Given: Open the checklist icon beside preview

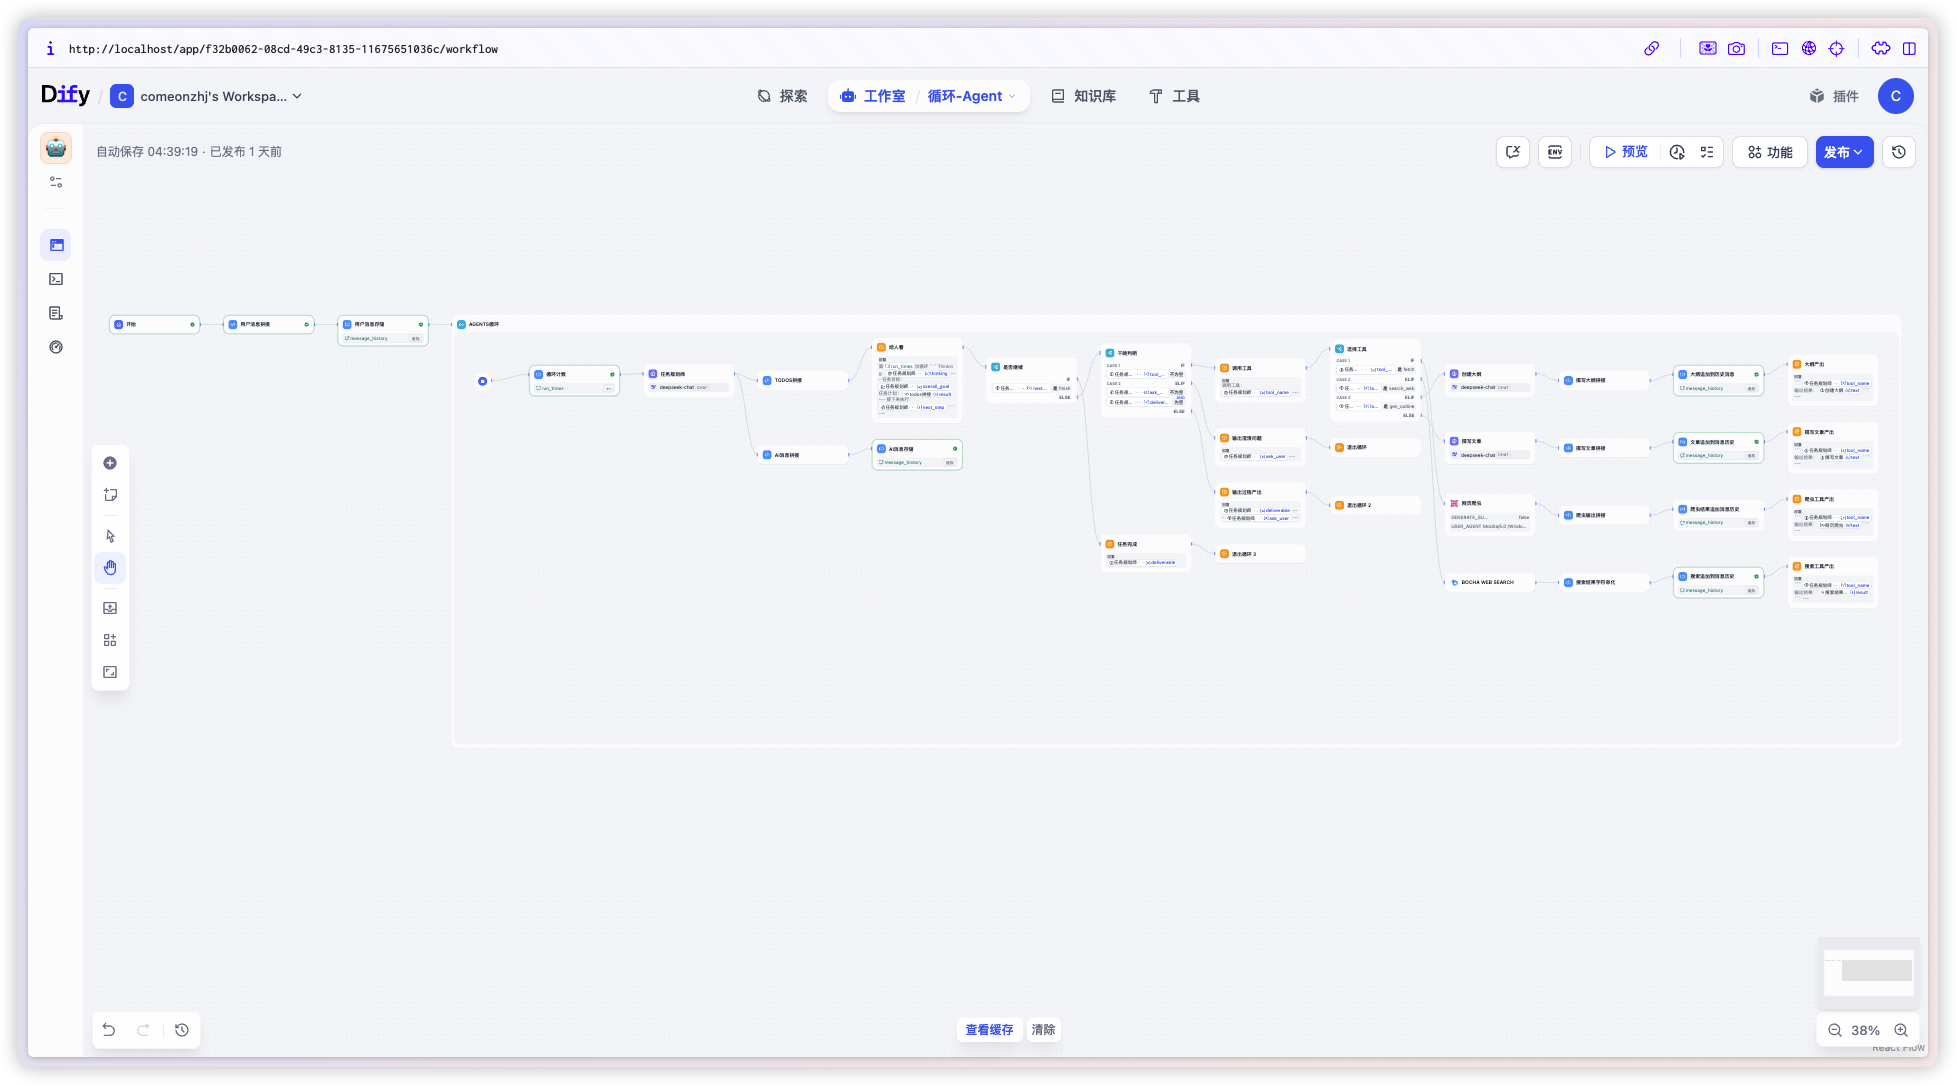Looking at the screenshot, I should point(1707,152).
